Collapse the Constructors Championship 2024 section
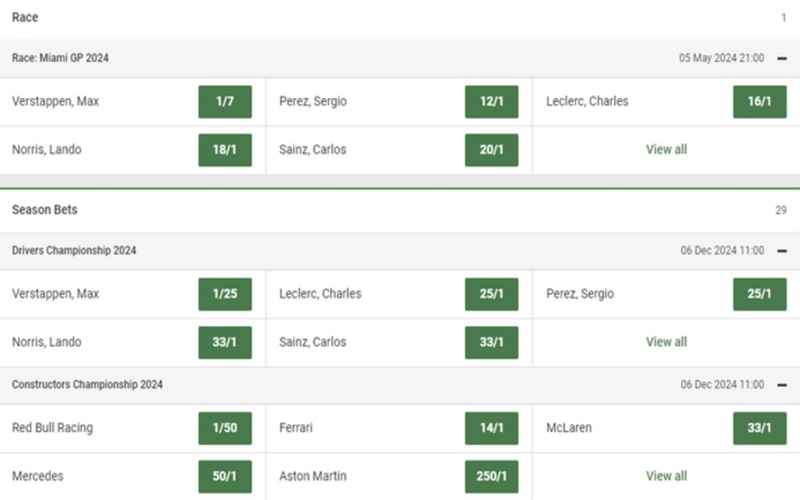The height and width of the screenshot is (500, 800). pos(780,385)
